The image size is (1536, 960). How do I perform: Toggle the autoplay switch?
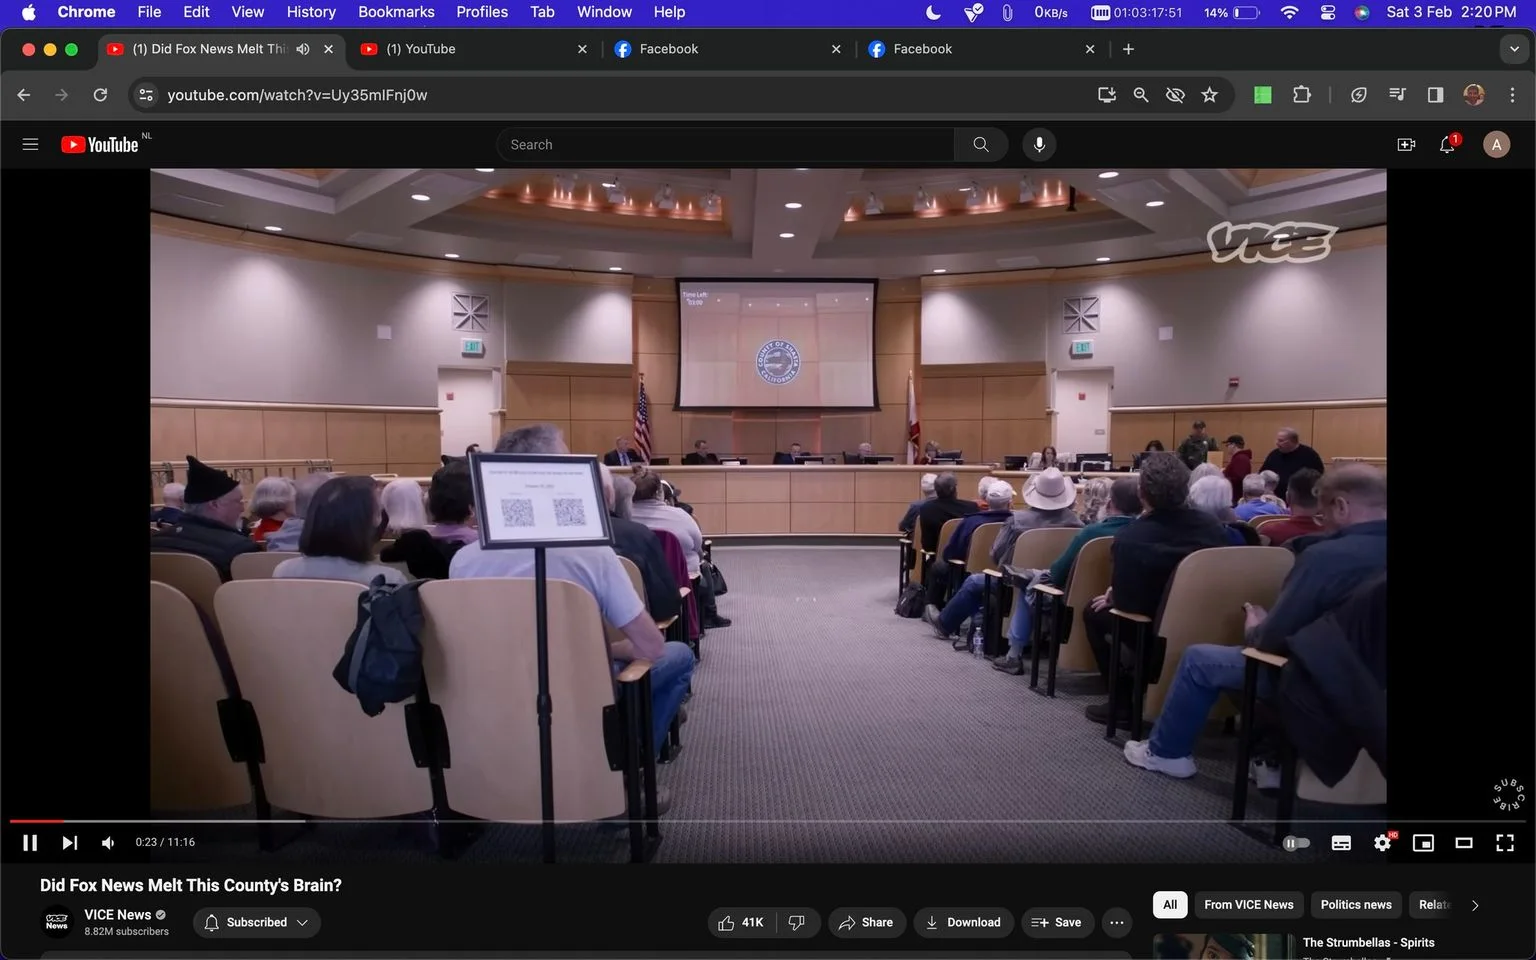tap(1296, 843)
